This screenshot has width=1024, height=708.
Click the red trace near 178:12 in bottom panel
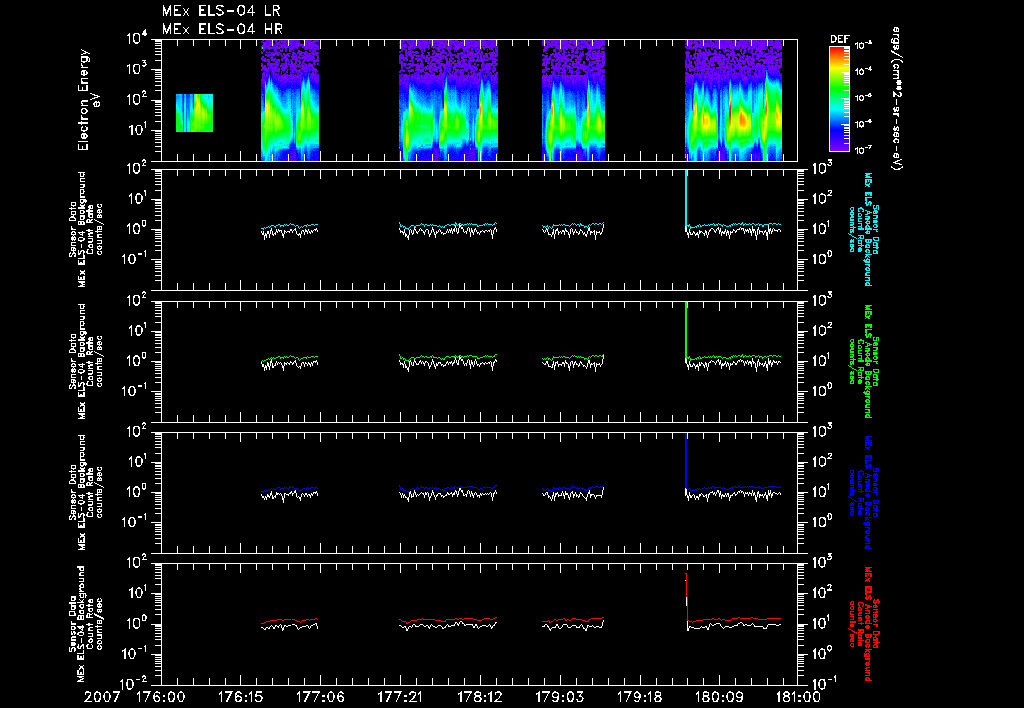coord(448,620)
